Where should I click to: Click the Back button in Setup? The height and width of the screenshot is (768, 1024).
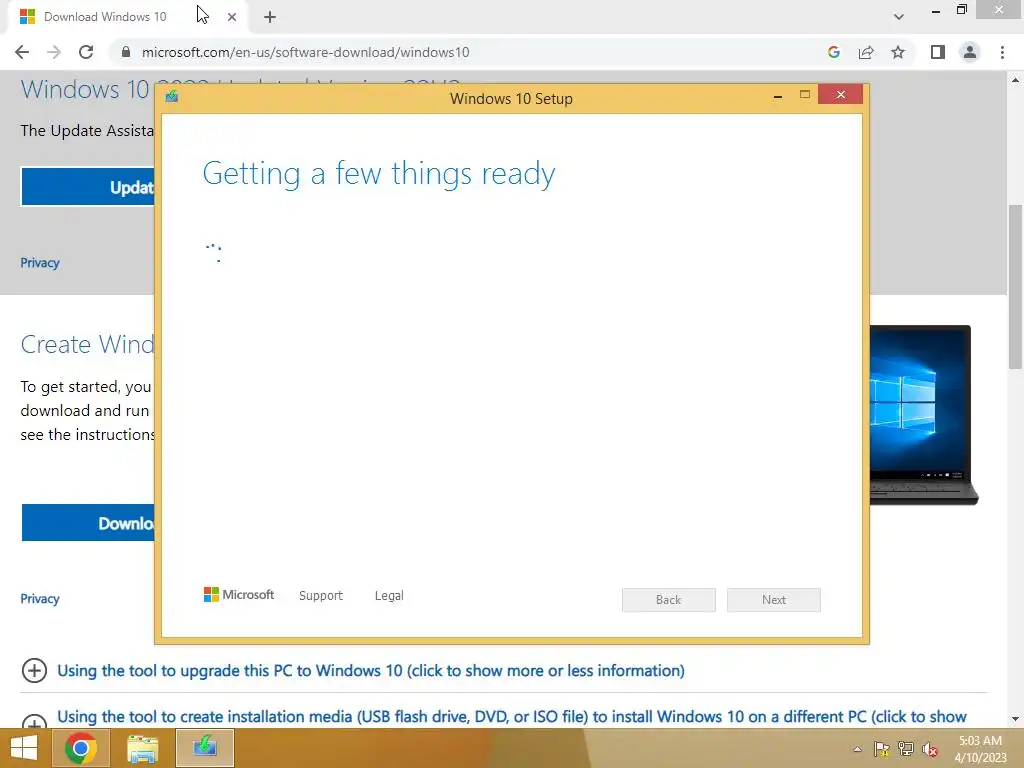point(669,600)
